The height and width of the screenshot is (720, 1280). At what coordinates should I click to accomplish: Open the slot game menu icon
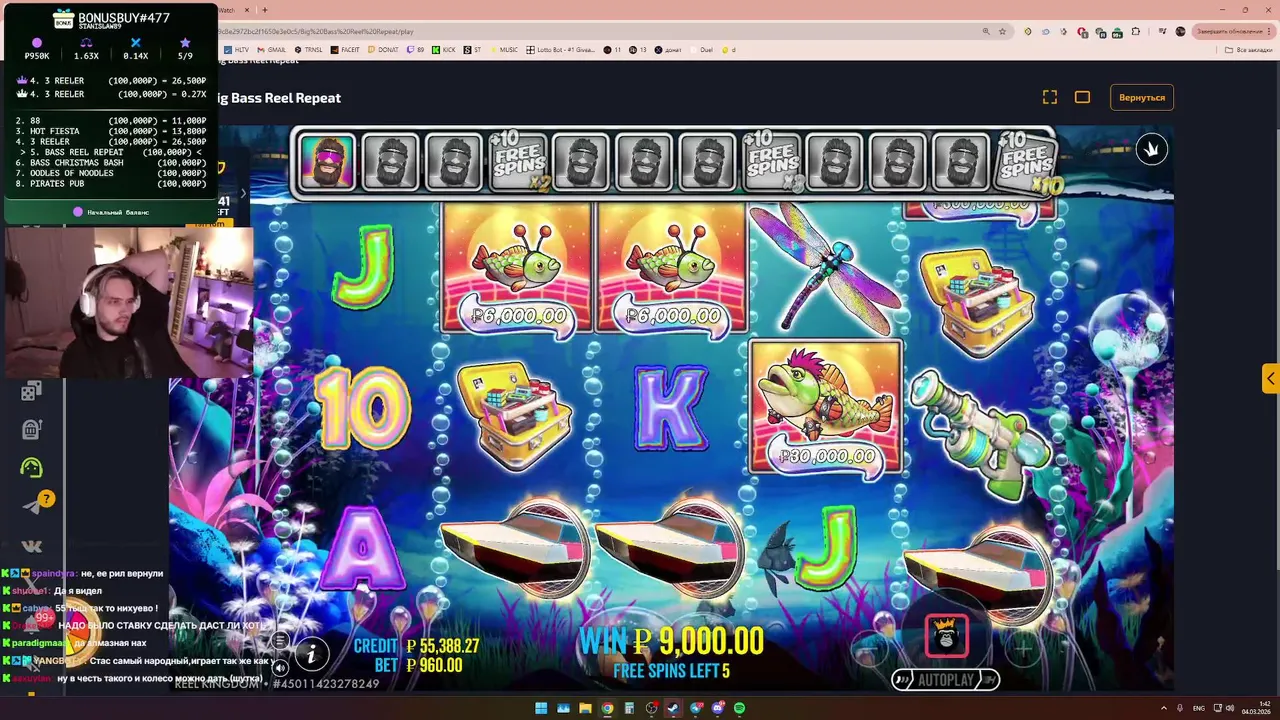click(x=281, y=640)
